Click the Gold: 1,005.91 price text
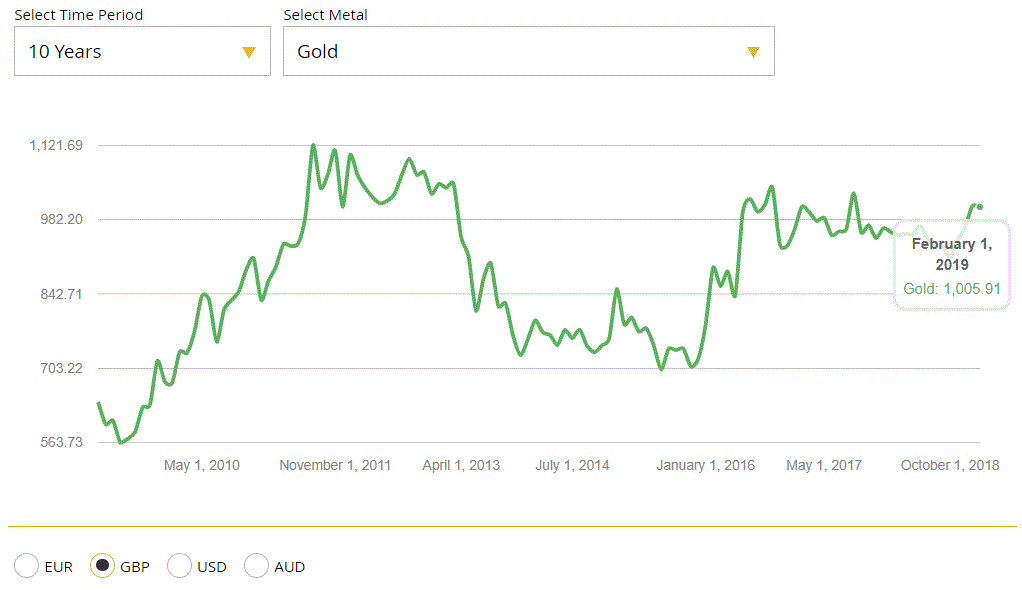This screenshot has width=1022, height=590. point(951,289)
